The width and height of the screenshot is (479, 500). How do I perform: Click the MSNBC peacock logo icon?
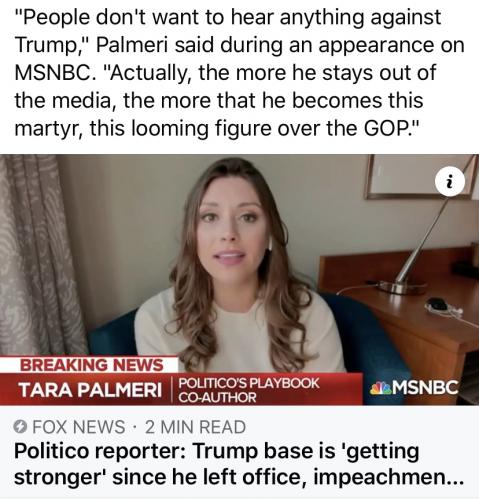click(380, 389)
